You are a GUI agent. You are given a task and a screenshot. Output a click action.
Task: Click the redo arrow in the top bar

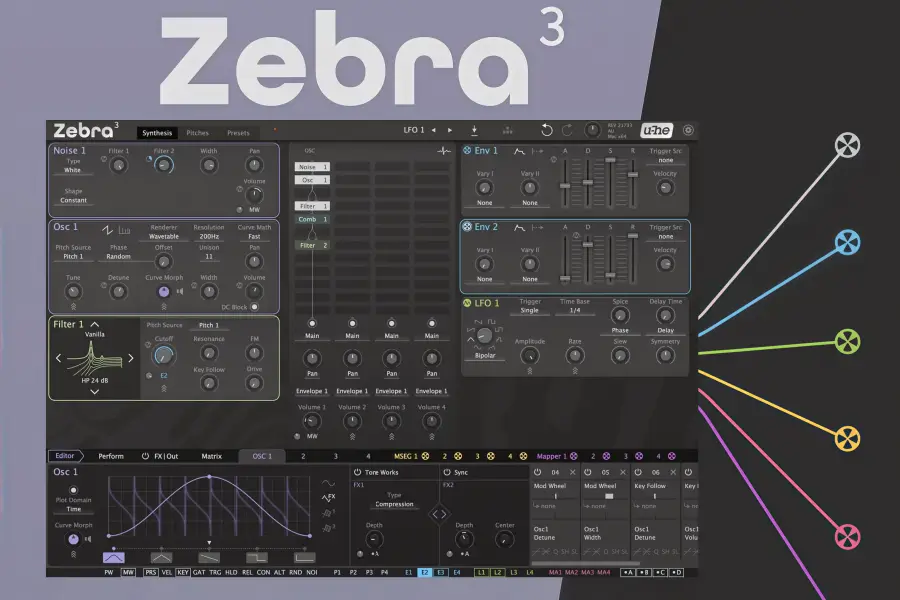pyautogui.click(x=567, y=130)
